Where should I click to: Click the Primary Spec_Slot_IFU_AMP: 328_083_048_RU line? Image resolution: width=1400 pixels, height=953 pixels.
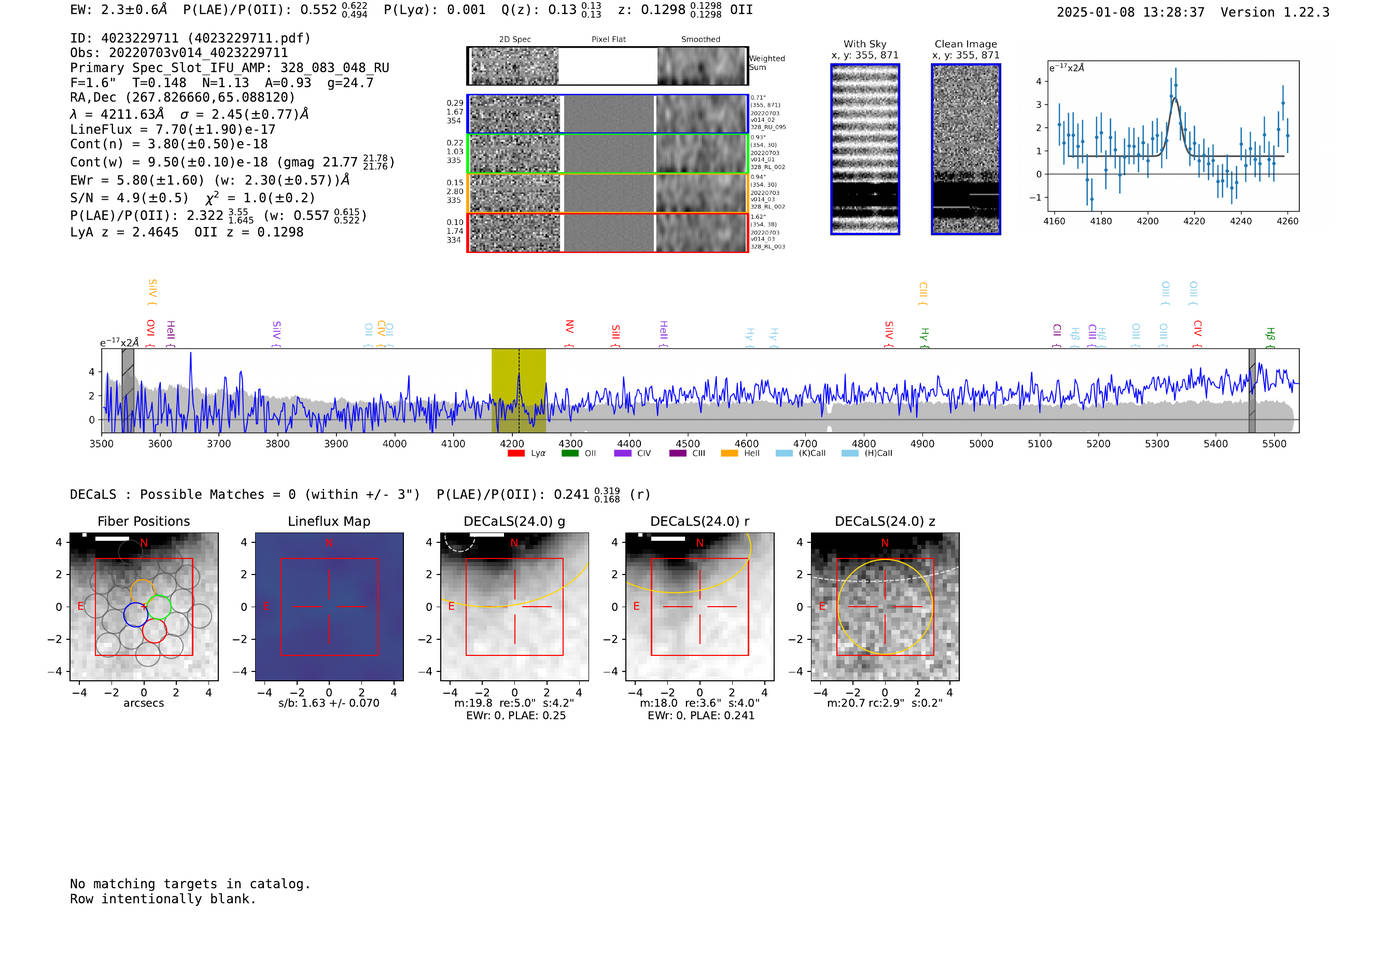point(230,68)
